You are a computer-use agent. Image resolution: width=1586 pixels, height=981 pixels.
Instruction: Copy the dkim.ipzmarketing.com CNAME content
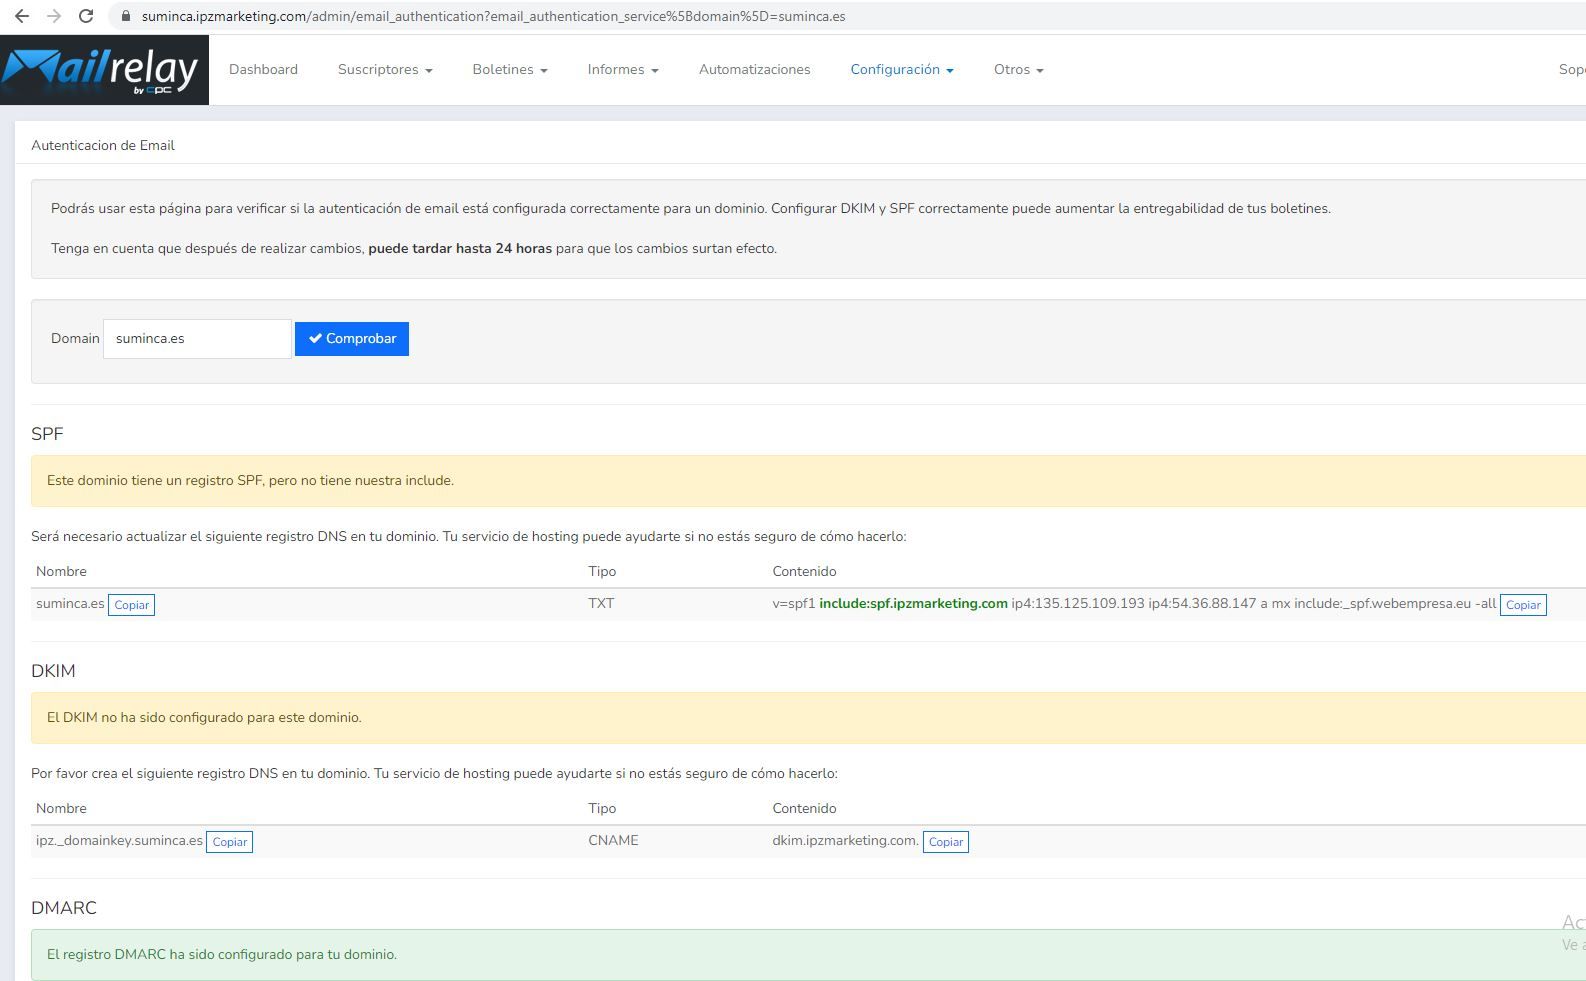pos(945,842)
